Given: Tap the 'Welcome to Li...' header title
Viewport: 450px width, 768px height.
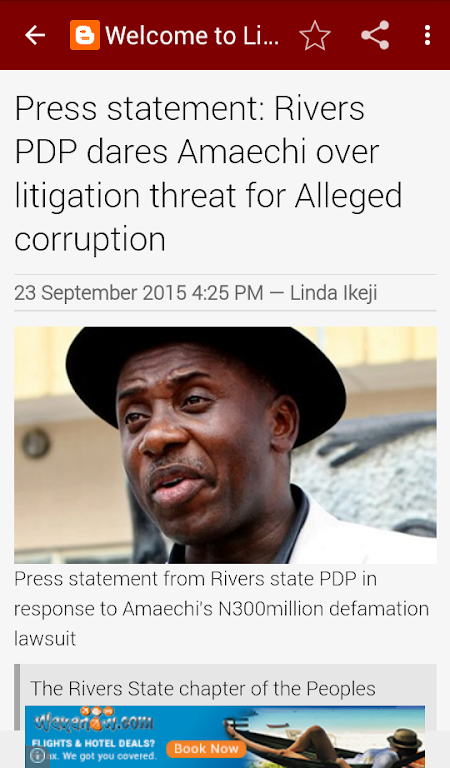Looking at the screenshot, I should coord(192,36).
